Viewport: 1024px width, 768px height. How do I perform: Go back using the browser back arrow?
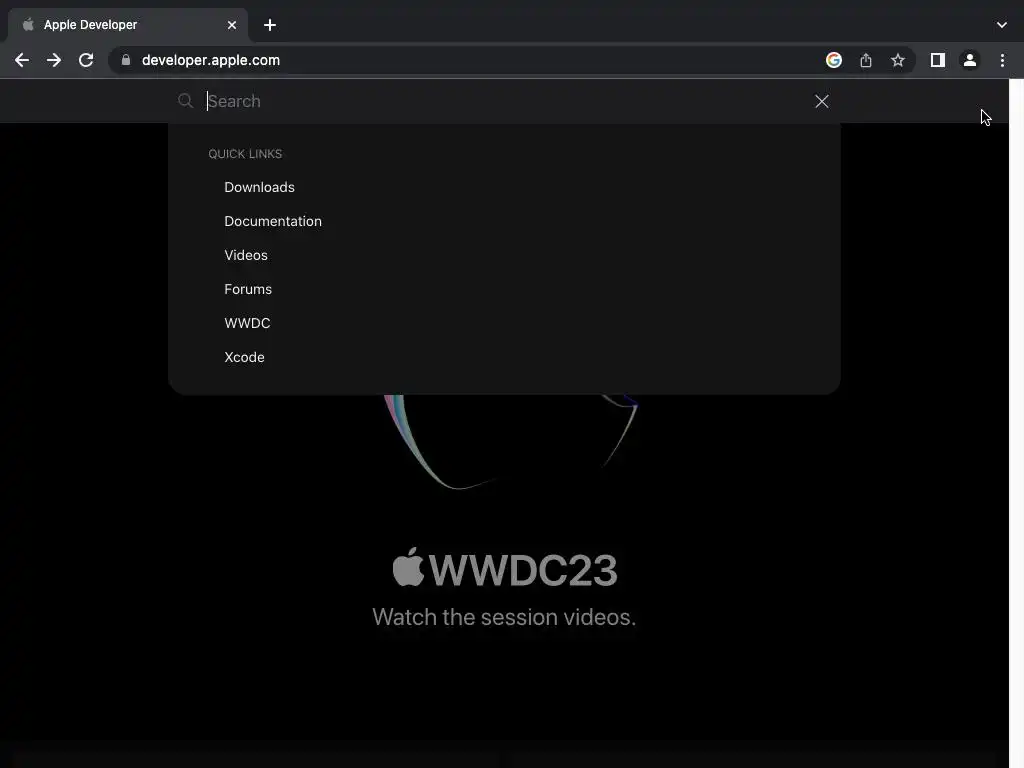pos(22,60)
